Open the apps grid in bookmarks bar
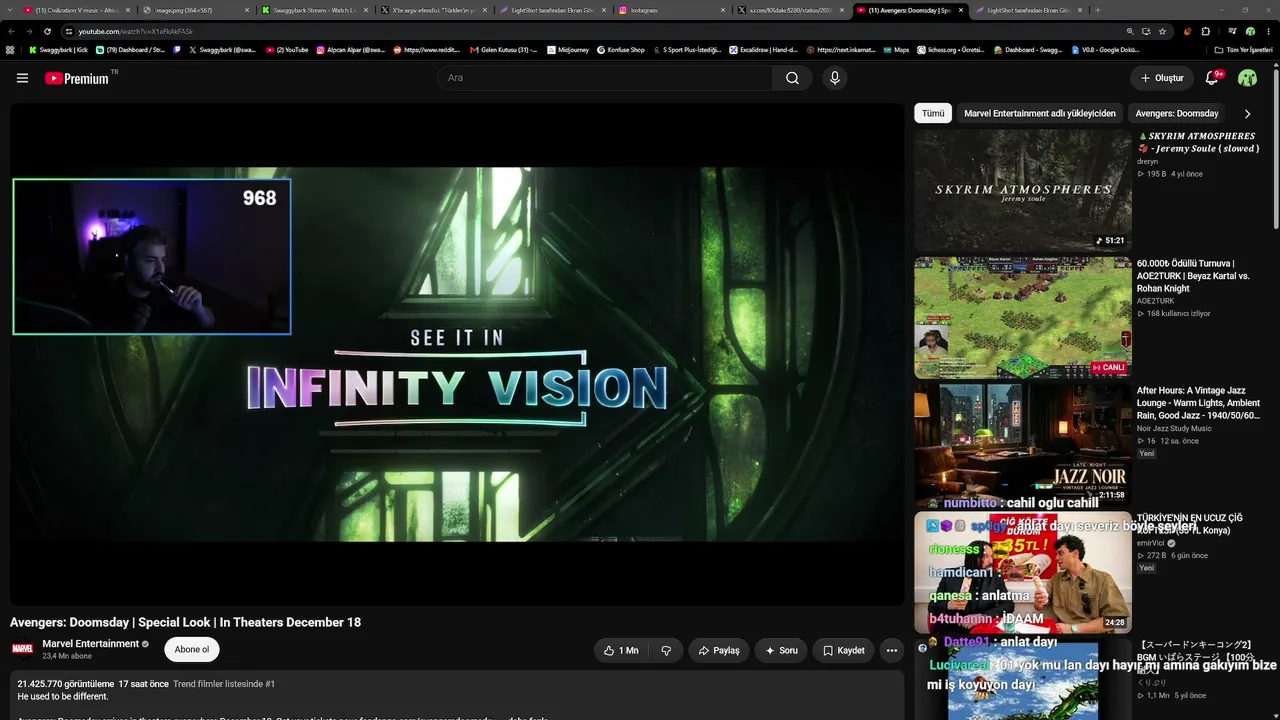The width and height of the screenshot is (1280, 720). [10, 49]
